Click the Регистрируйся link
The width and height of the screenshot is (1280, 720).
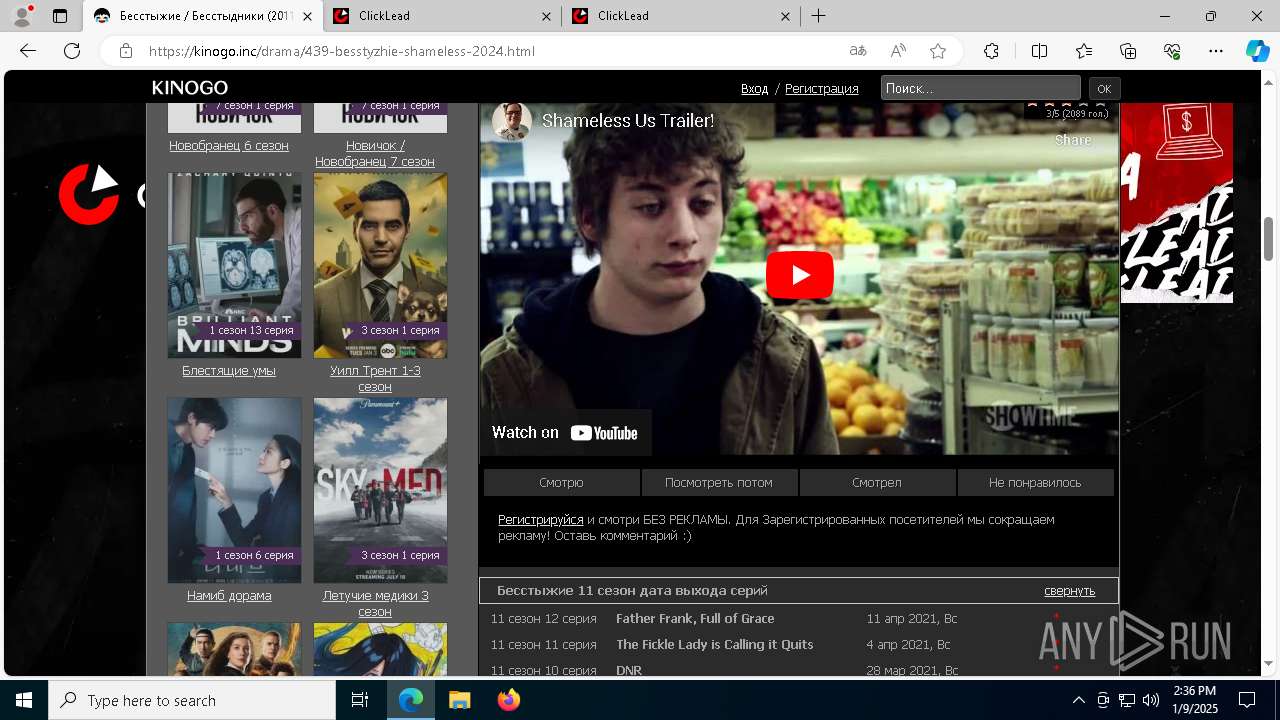541,519
